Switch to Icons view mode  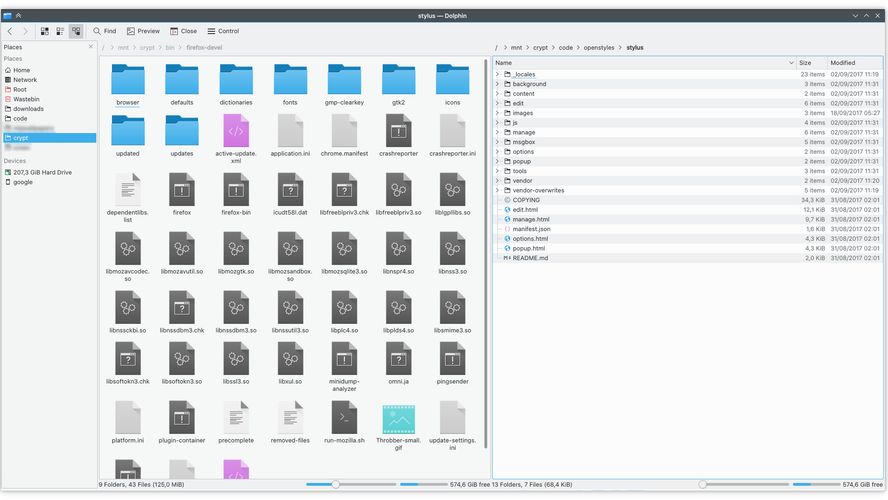pyautogui.click(x=45, y=31)
